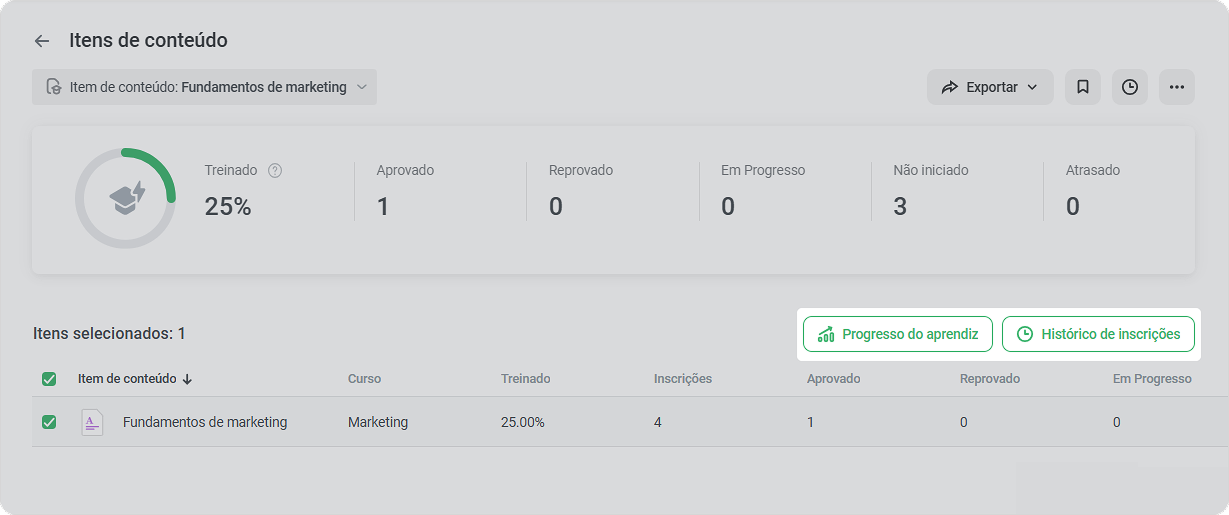Sort by the Inscrições column header
The image size is (1229, 515).
683,379
